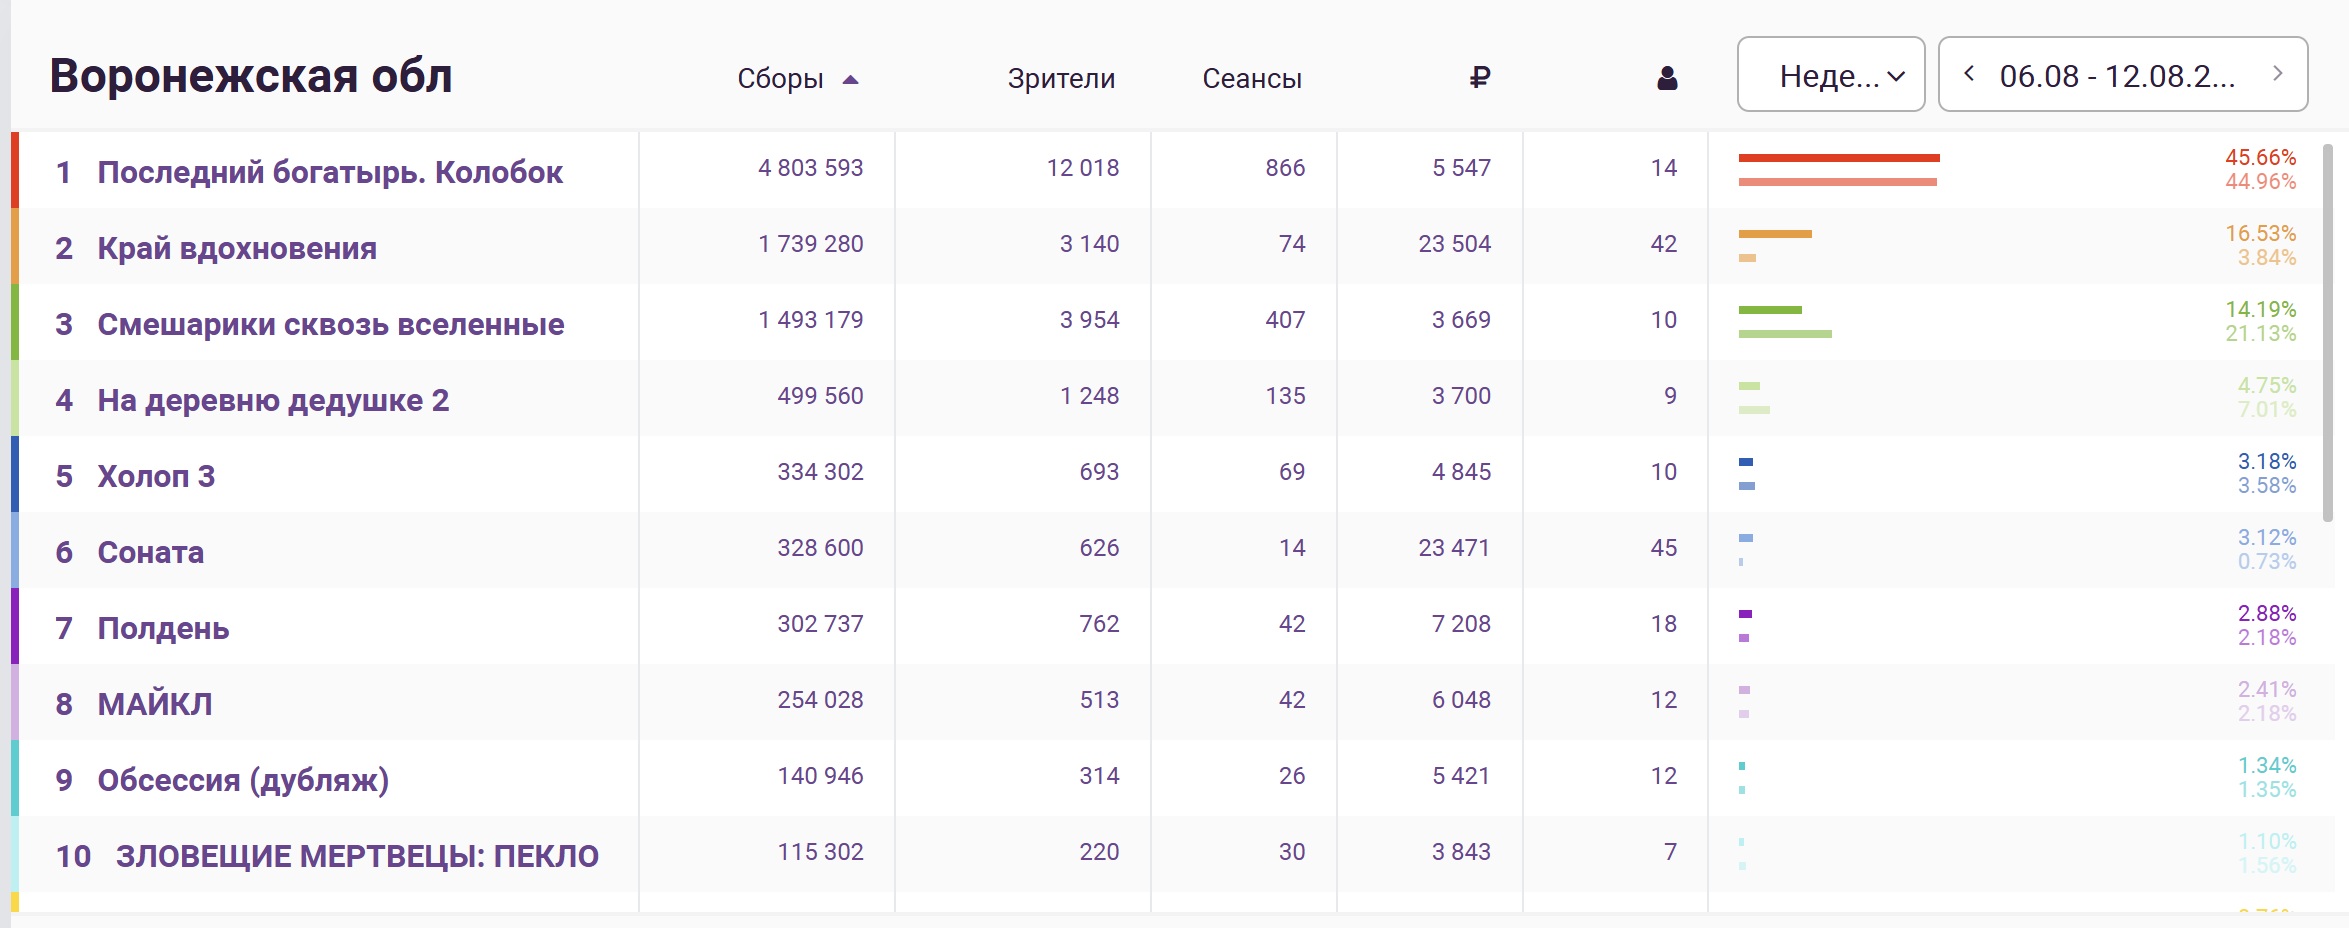Screen dimensions: 2349x928
Task: Sort table by Зрители column
Action: tap(1061, 78)
